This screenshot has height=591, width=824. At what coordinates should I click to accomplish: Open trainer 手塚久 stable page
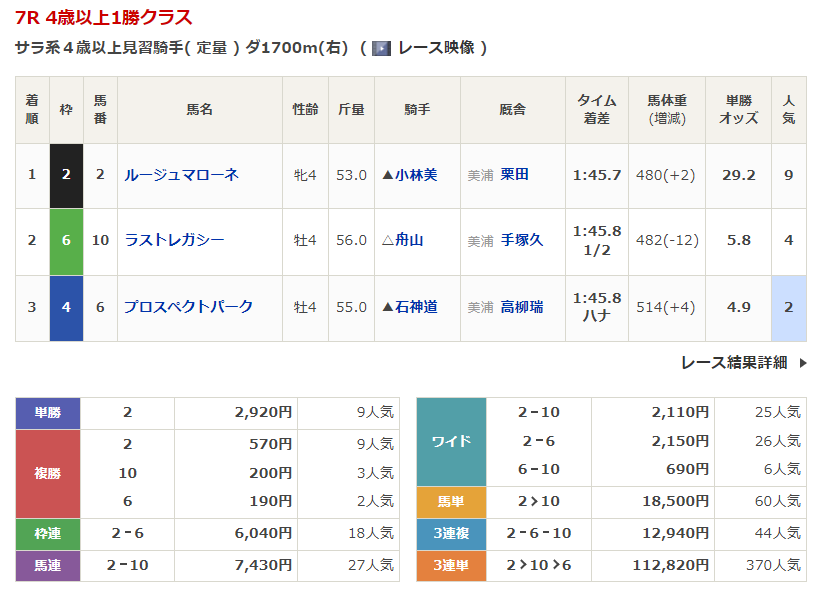coord(522,240)
